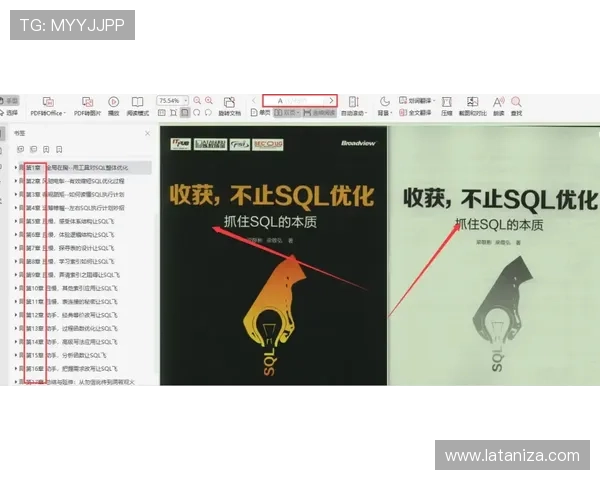Click the PDF转Office conversion icon
Image resolution: width=600 pixels, height=480 pixels.
tap(48, 102)
